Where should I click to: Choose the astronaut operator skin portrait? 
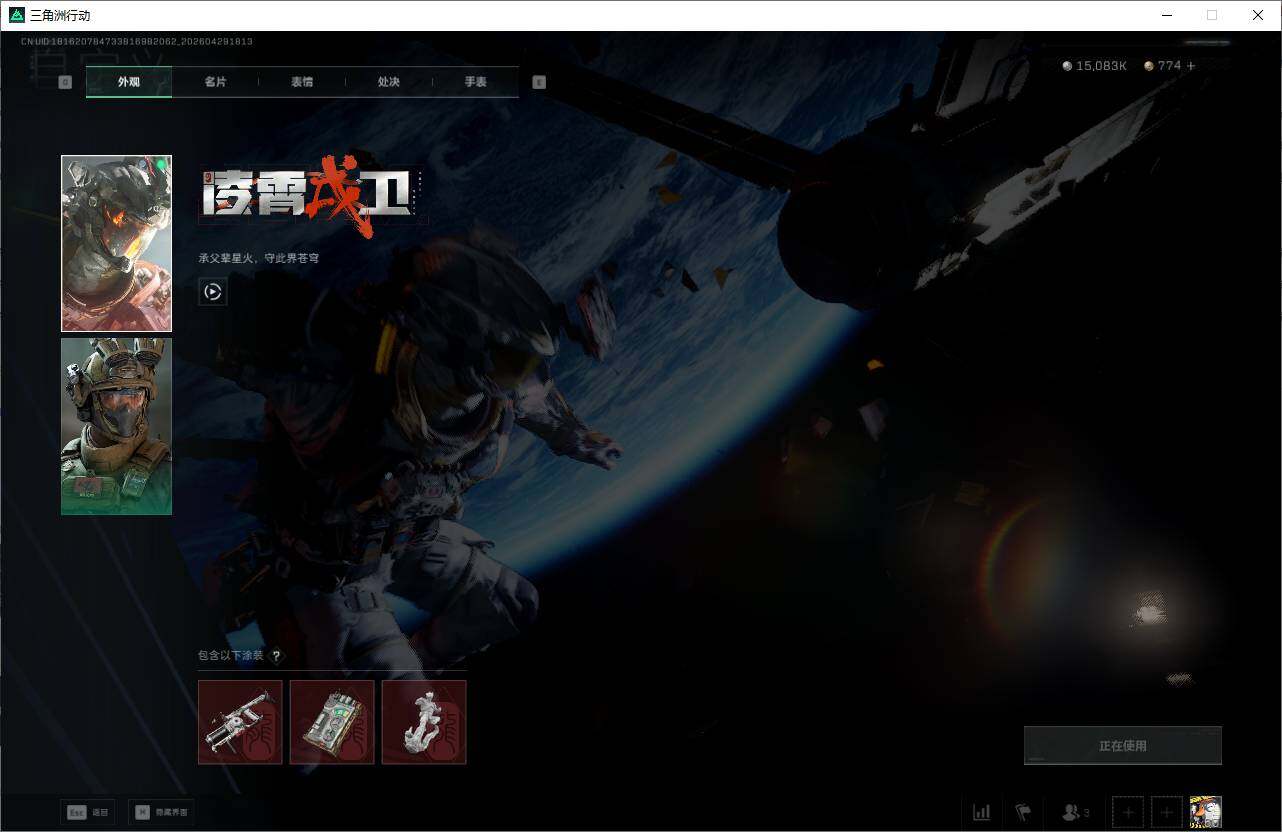pyautogui.click(x=116, y=243)
